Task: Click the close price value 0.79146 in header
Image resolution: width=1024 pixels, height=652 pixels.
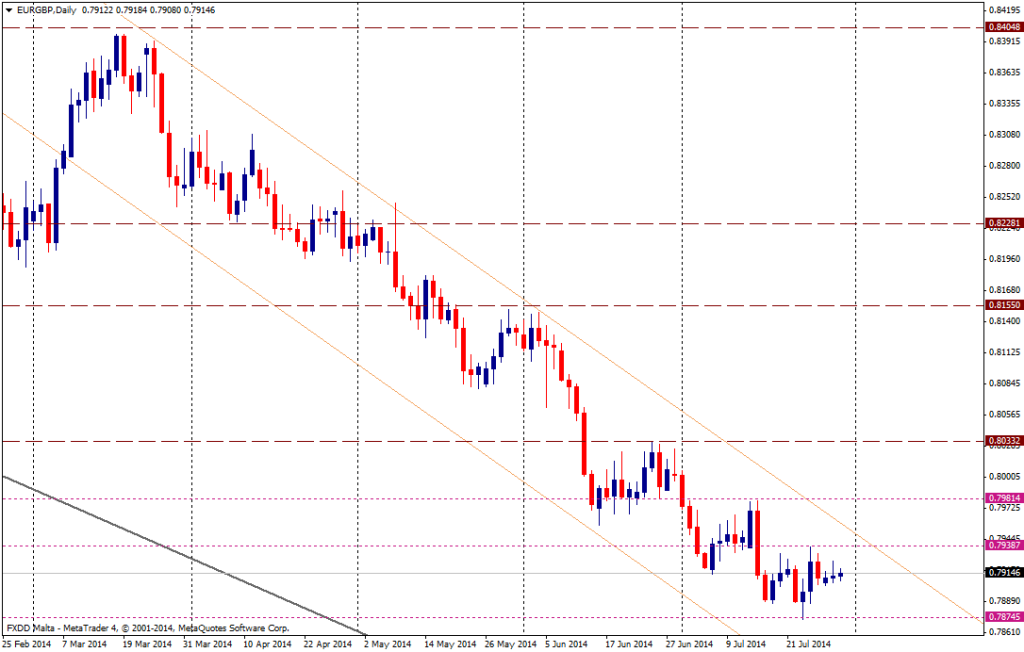Action: point(225,9)
